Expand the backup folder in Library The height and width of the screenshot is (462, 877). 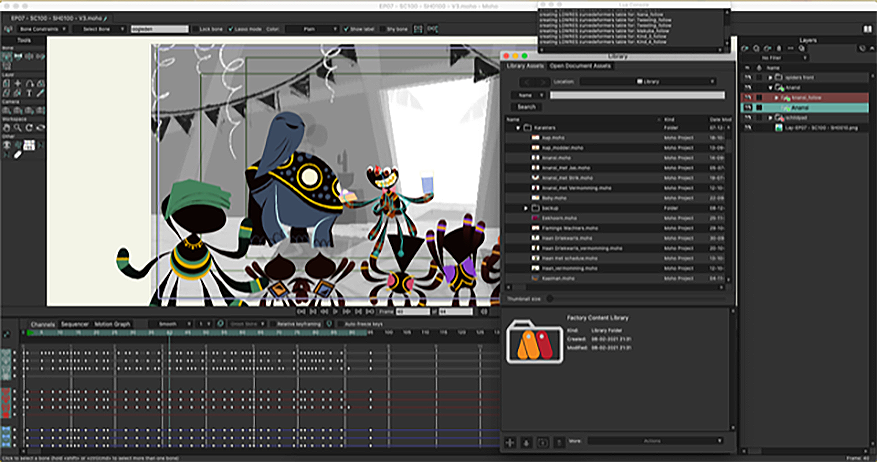click(526, 208)
